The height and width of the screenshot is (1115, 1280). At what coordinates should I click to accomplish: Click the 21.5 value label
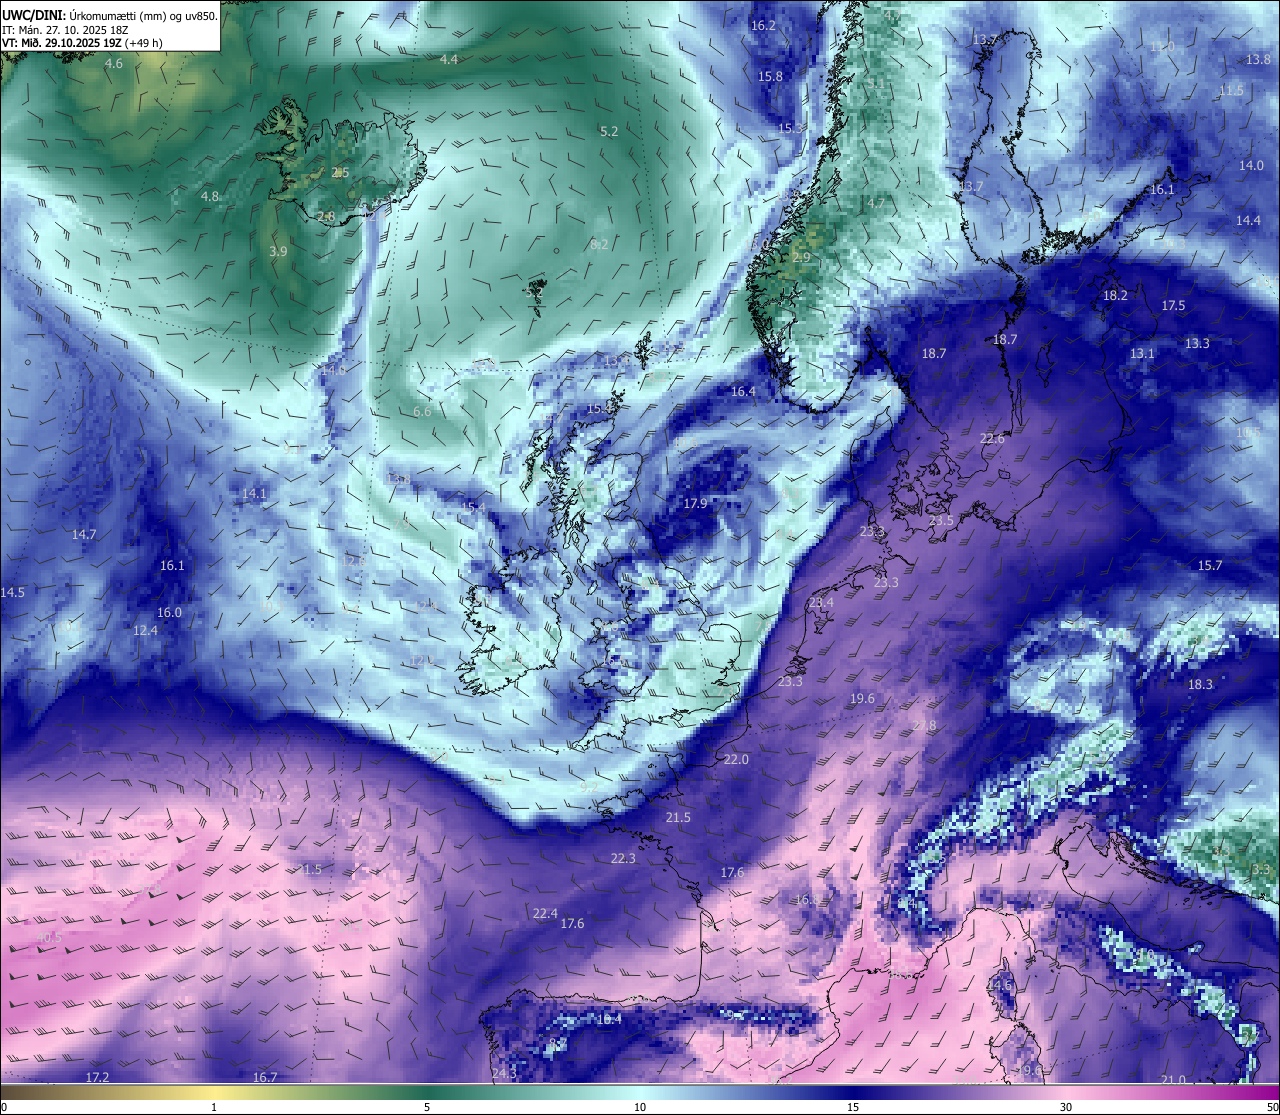pos(678,818)
